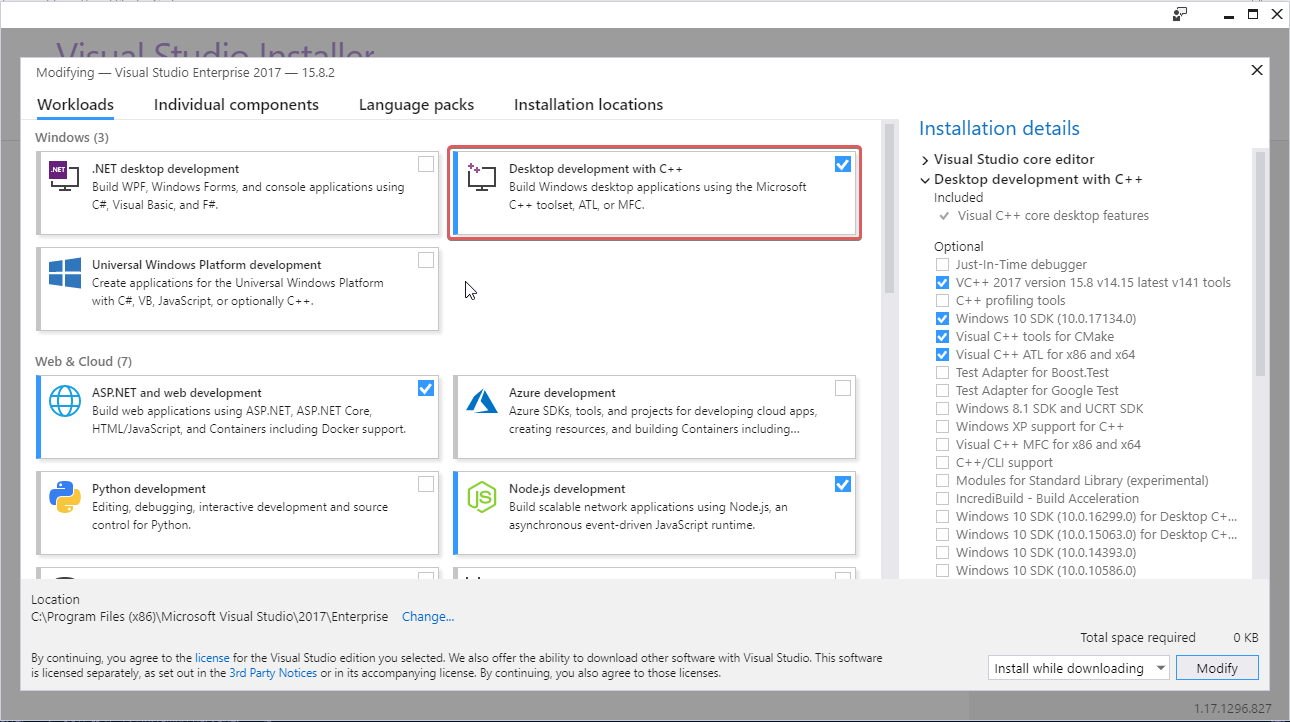Check Universal Windows Platform development workload
Image resolution: width=1290 pixels, height=722 pixels.
(426, 260)
